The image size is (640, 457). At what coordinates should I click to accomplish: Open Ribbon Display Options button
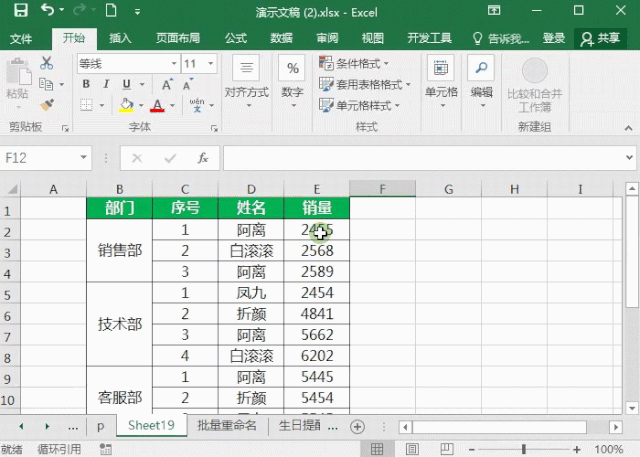[494, 10]
